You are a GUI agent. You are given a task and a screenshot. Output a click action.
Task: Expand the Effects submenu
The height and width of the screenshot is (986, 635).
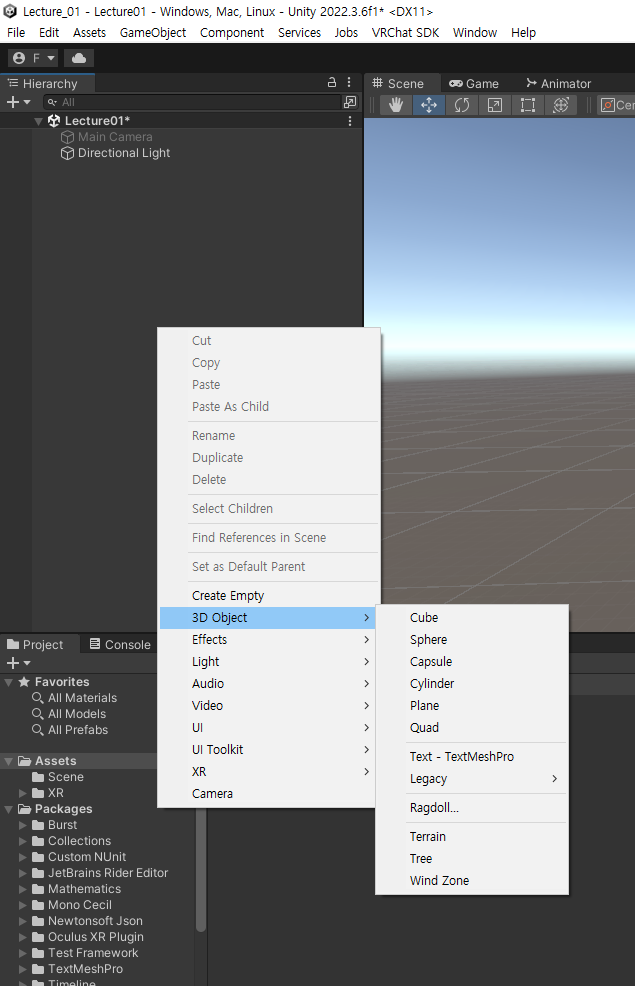pos(268,640)
